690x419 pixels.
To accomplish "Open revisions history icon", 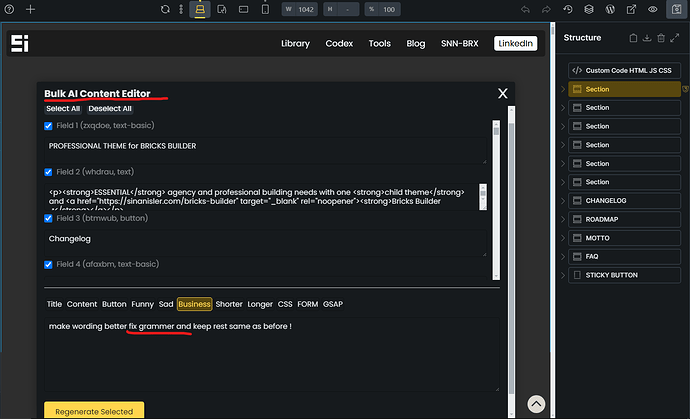I will coord(568,9).
